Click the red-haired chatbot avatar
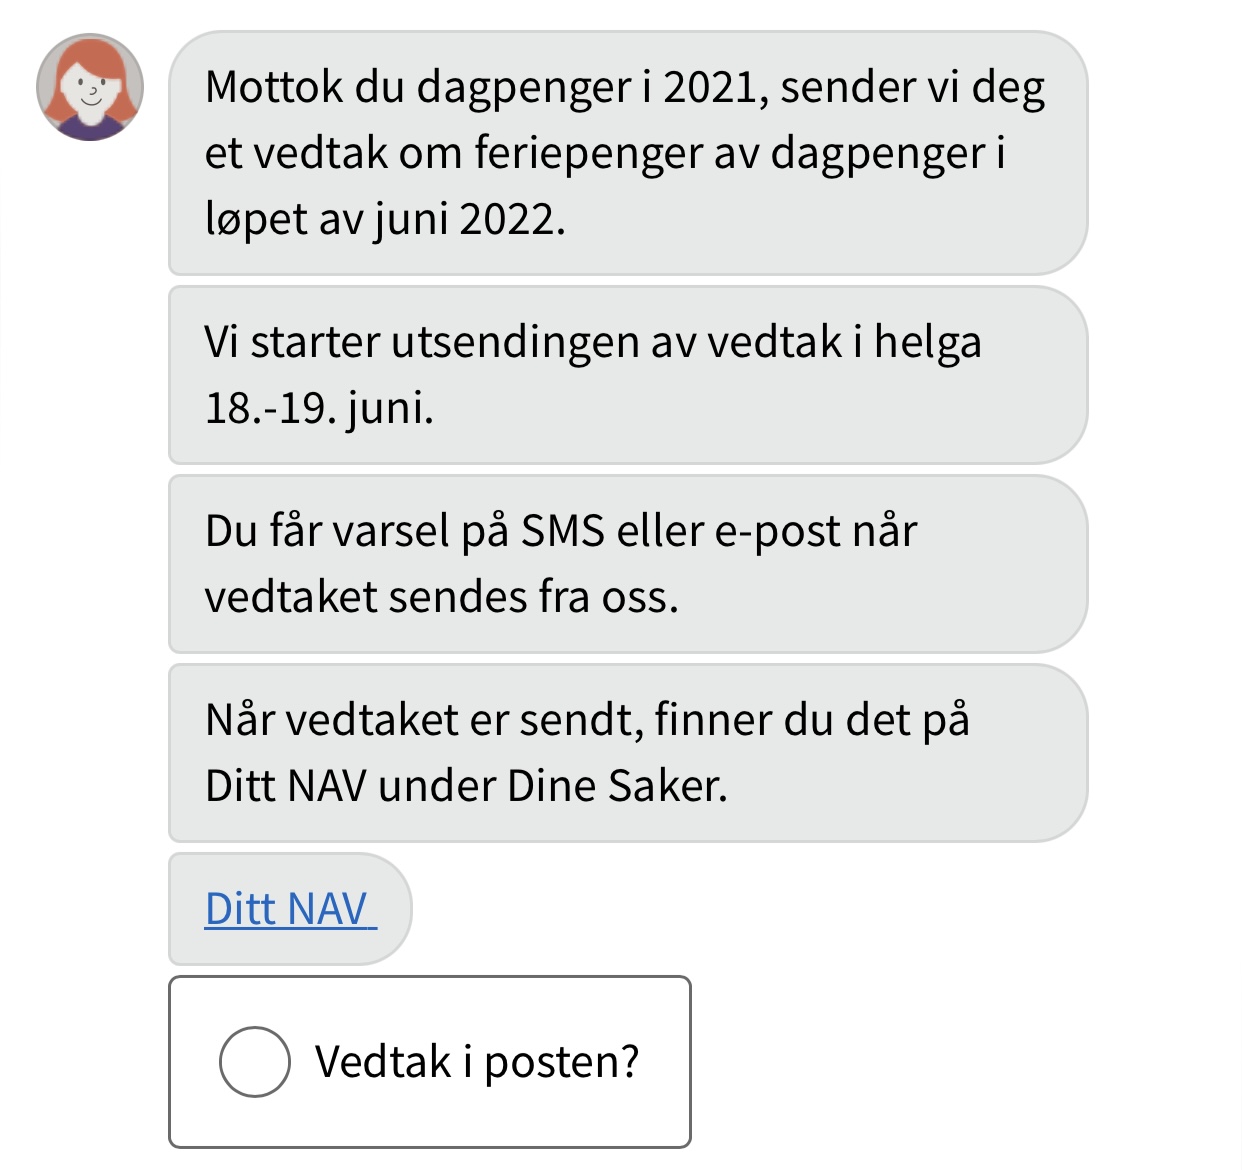 click(x=90, y=88)
